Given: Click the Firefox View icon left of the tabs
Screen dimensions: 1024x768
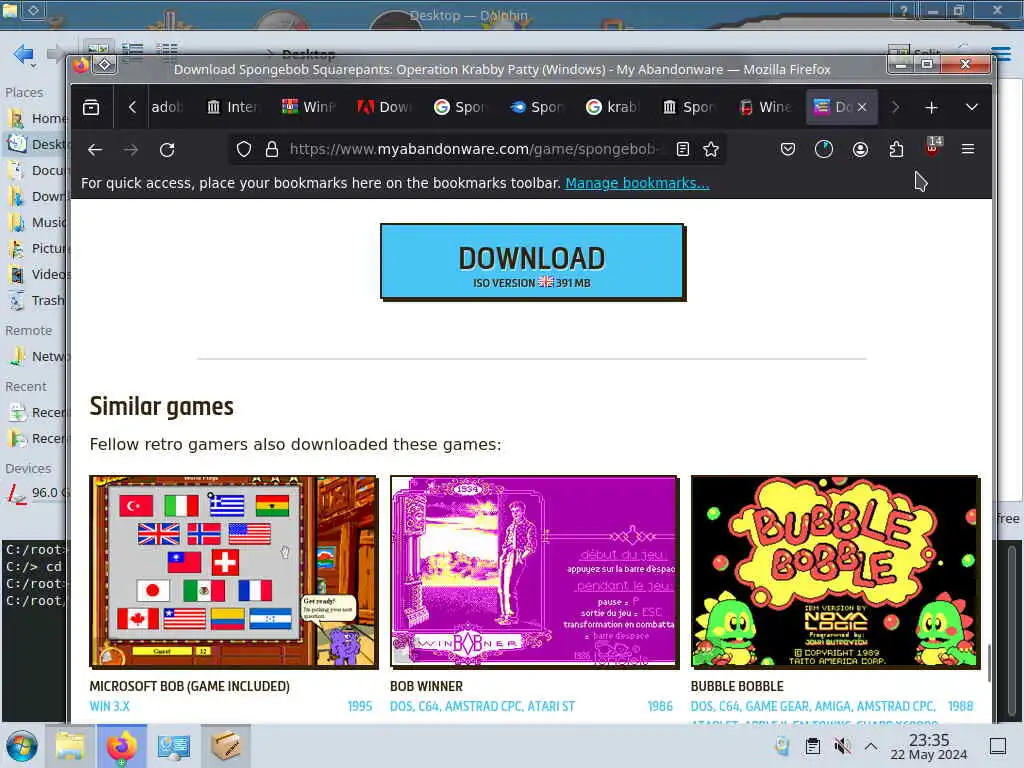Looking at the screenshot, I should click(91, 107).
